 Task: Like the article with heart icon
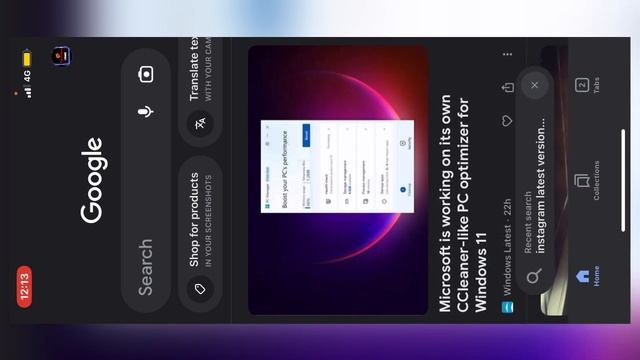coord(507,121)
